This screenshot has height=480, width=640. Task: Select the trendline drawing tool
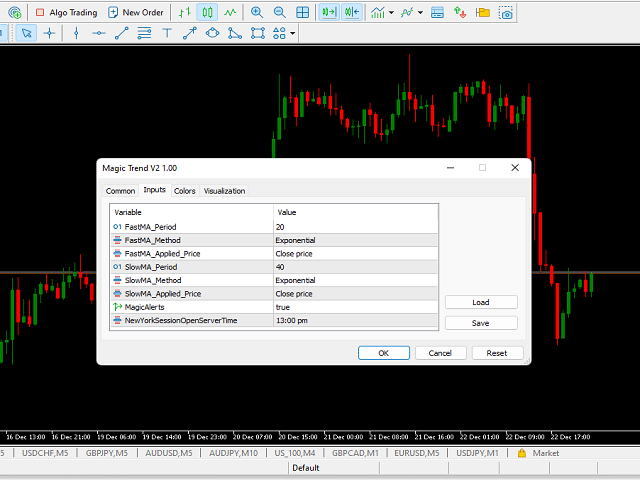coord(122,33)
